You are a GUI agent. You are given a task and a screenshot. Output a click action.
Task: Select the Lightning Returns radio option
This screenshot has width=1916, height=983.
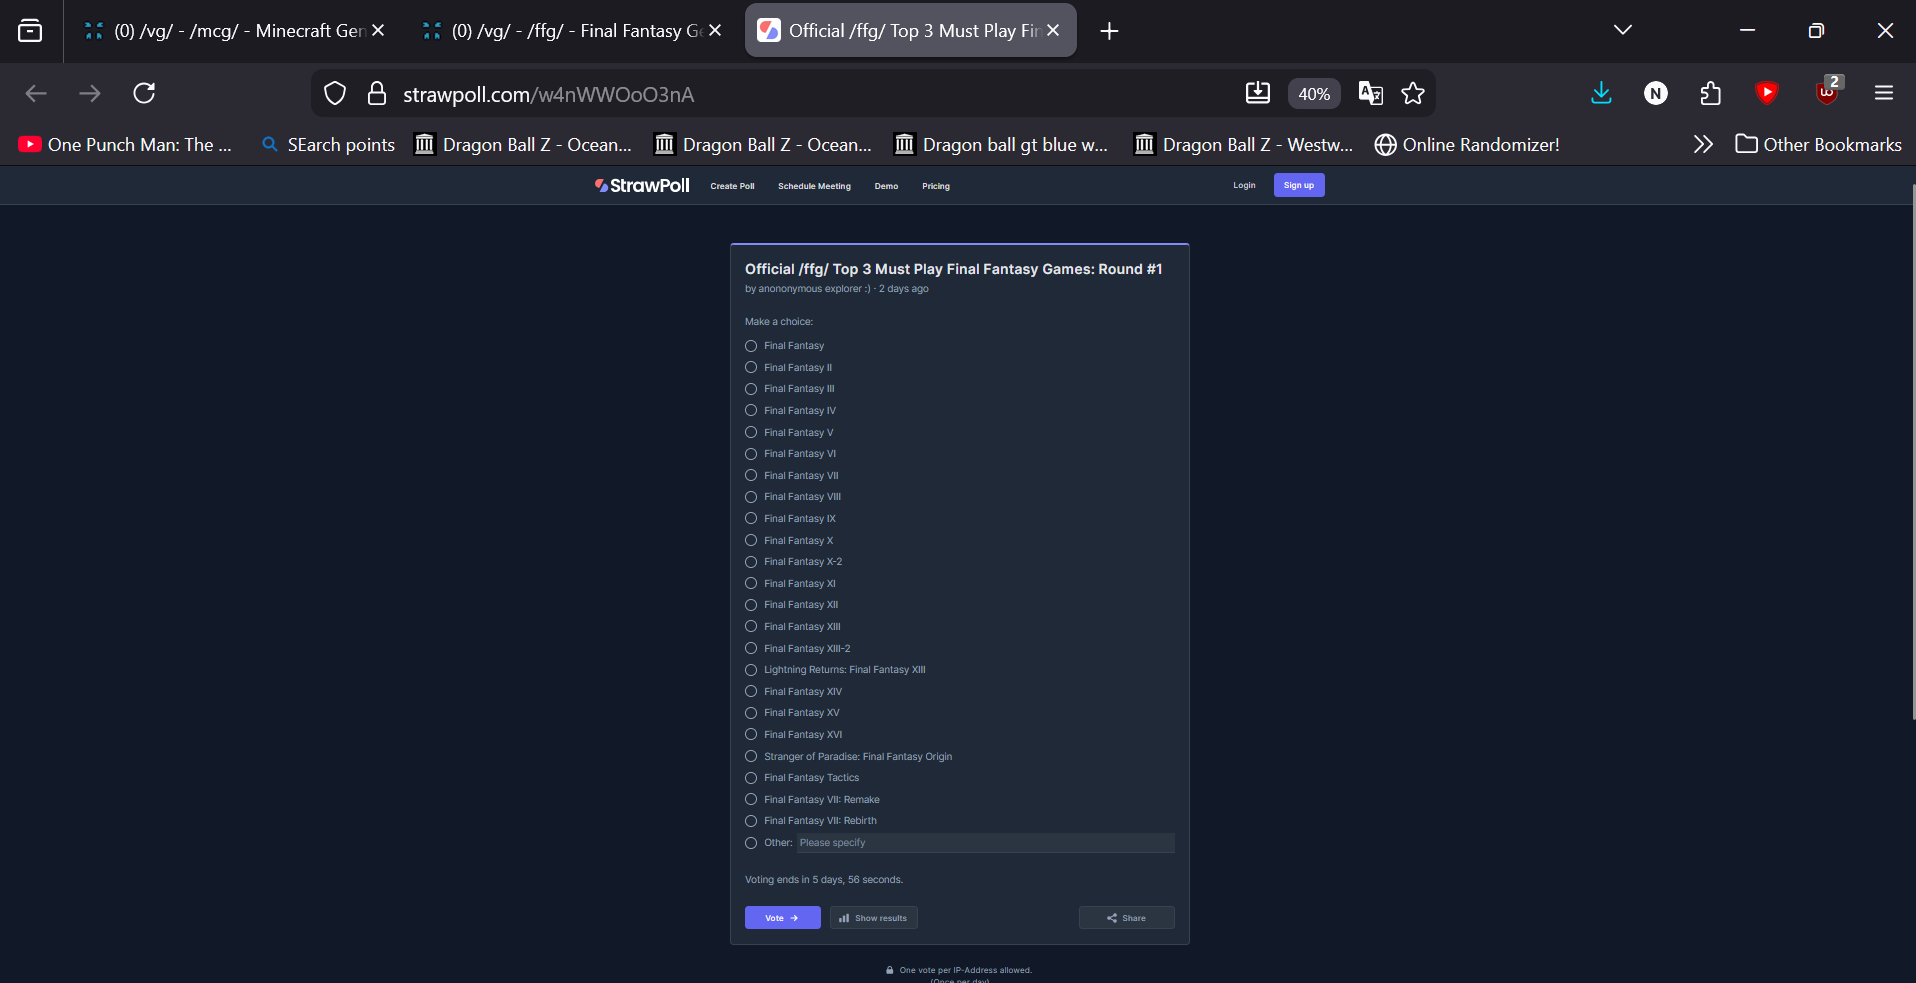click(x=751, y=670)
